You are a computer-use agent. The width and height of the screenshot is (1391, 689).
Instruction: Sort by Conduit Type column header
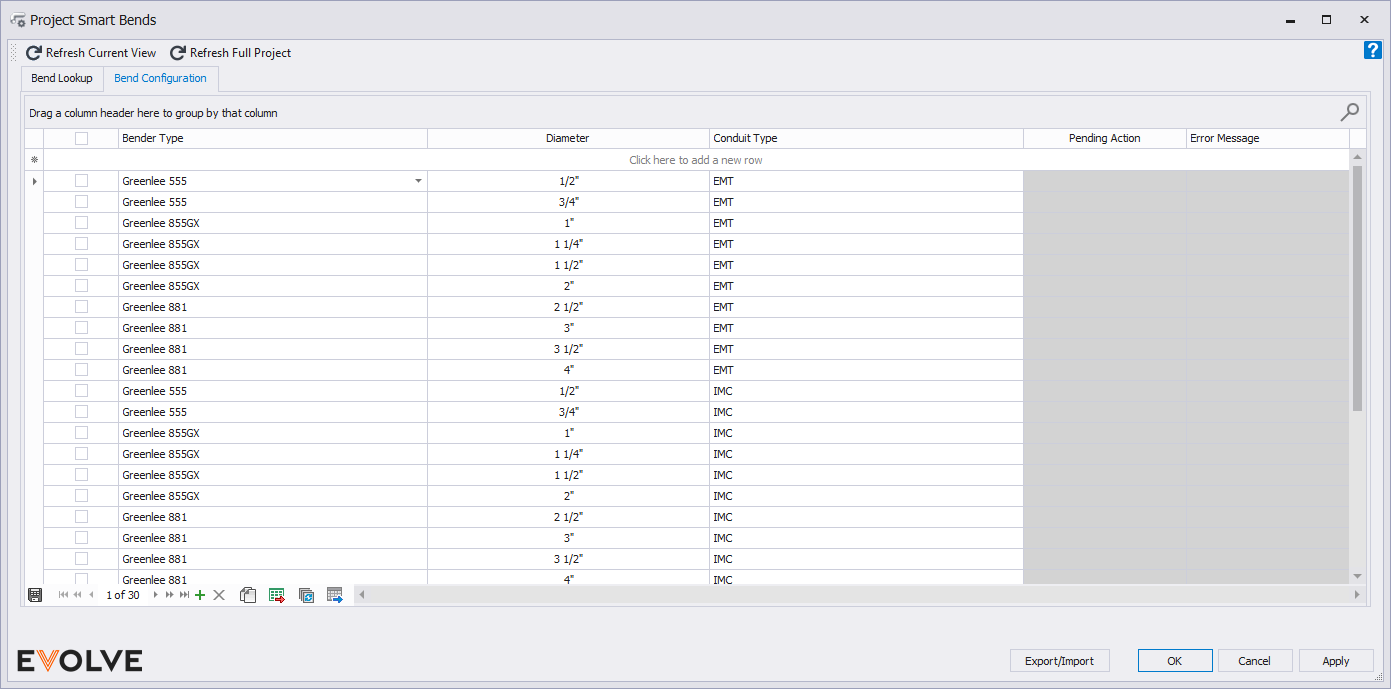tap(866, 139)
